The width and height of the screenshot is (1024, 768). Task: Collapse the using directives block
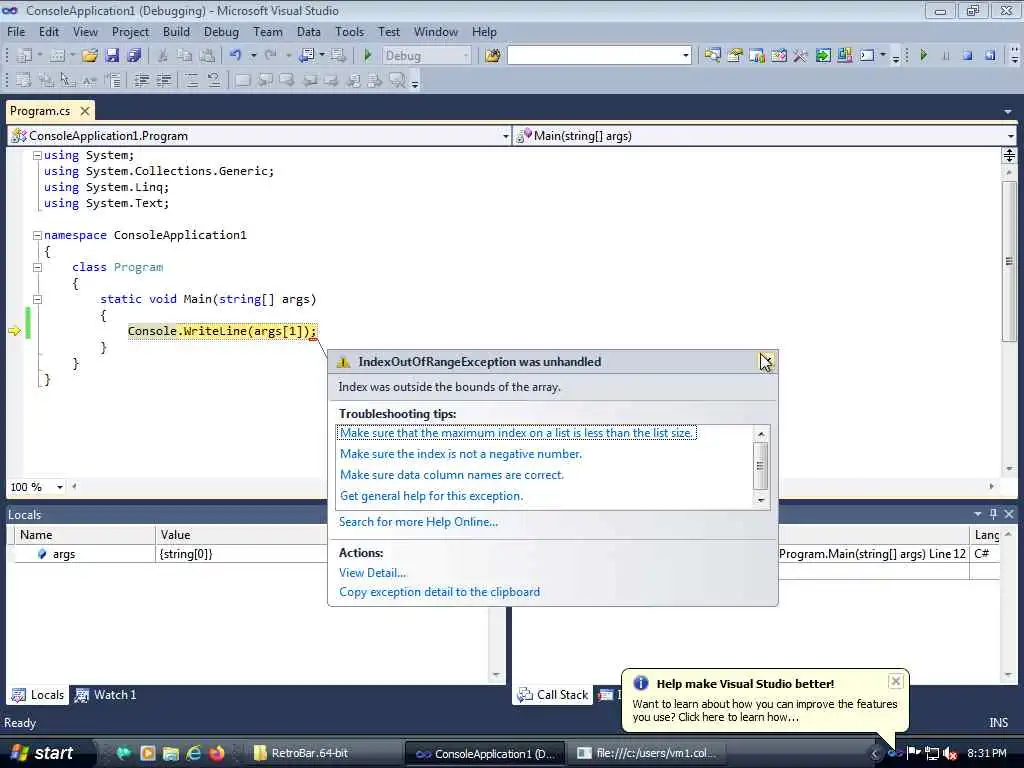(37, 155)
